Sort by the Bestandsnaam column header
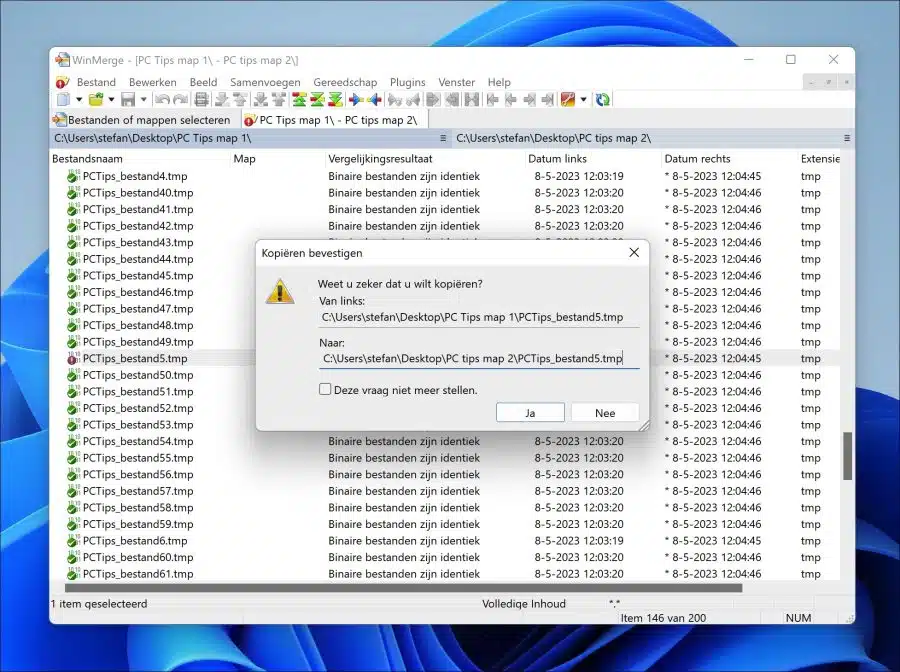This screenshot has height=672, width=900. coord(140,159)
